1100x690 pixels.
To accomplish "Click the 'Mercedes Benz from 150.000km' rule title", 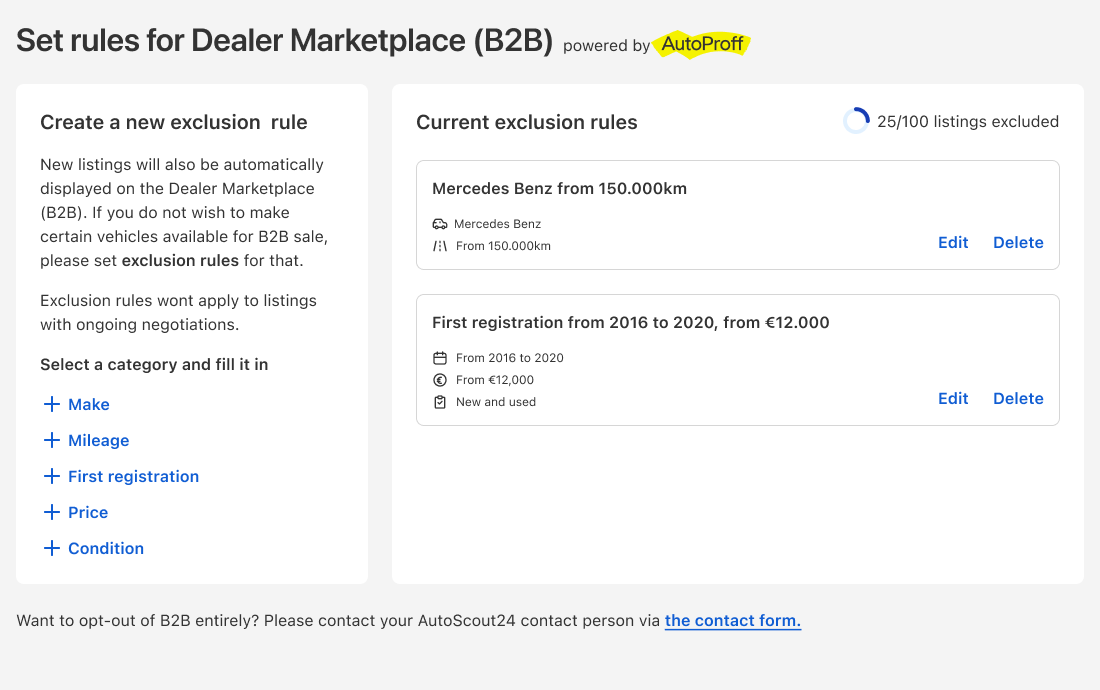I will (x=559, y=189).
